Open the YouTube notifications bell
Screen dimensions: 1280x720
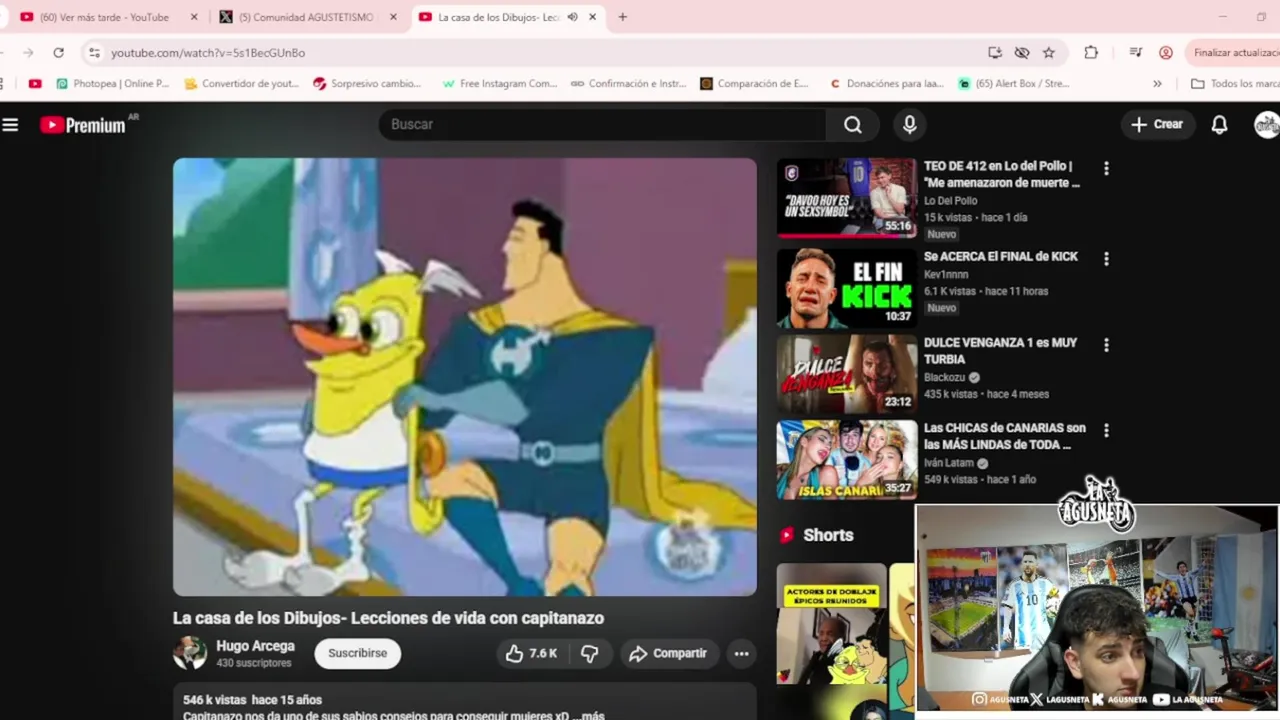pyautogui.click(x=1219, y=124)
